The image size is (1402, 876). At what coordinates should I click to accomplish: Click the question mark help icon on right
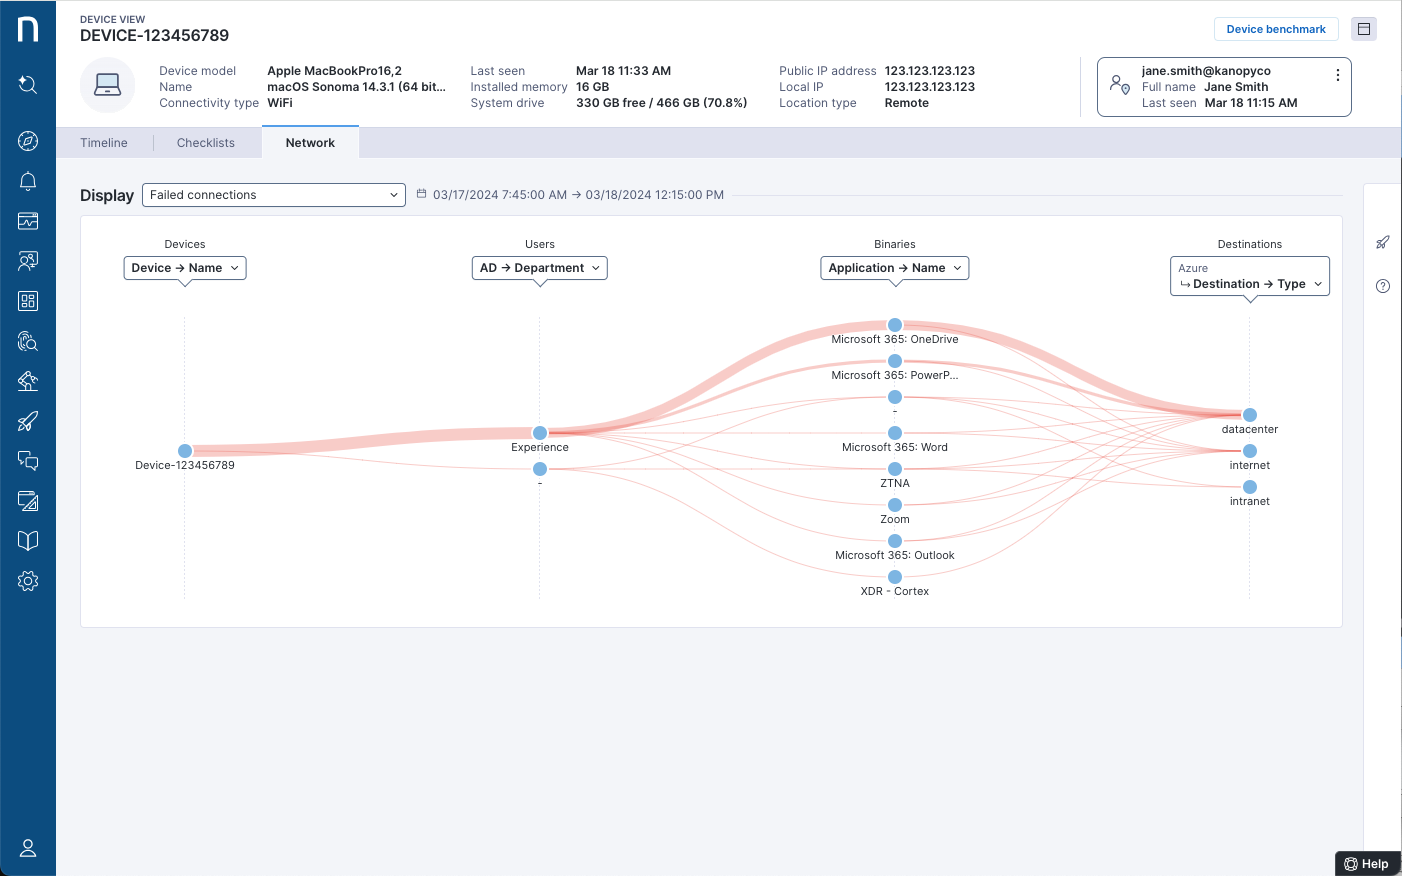(x=1383, y=286)
